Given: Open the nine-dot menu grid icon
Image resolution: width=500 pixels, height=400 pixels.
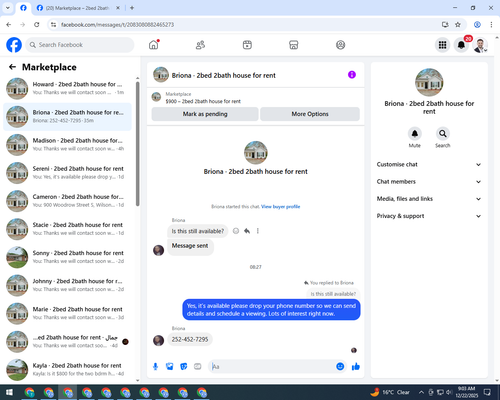Looking at the screenshot, I should pos(442,45).
